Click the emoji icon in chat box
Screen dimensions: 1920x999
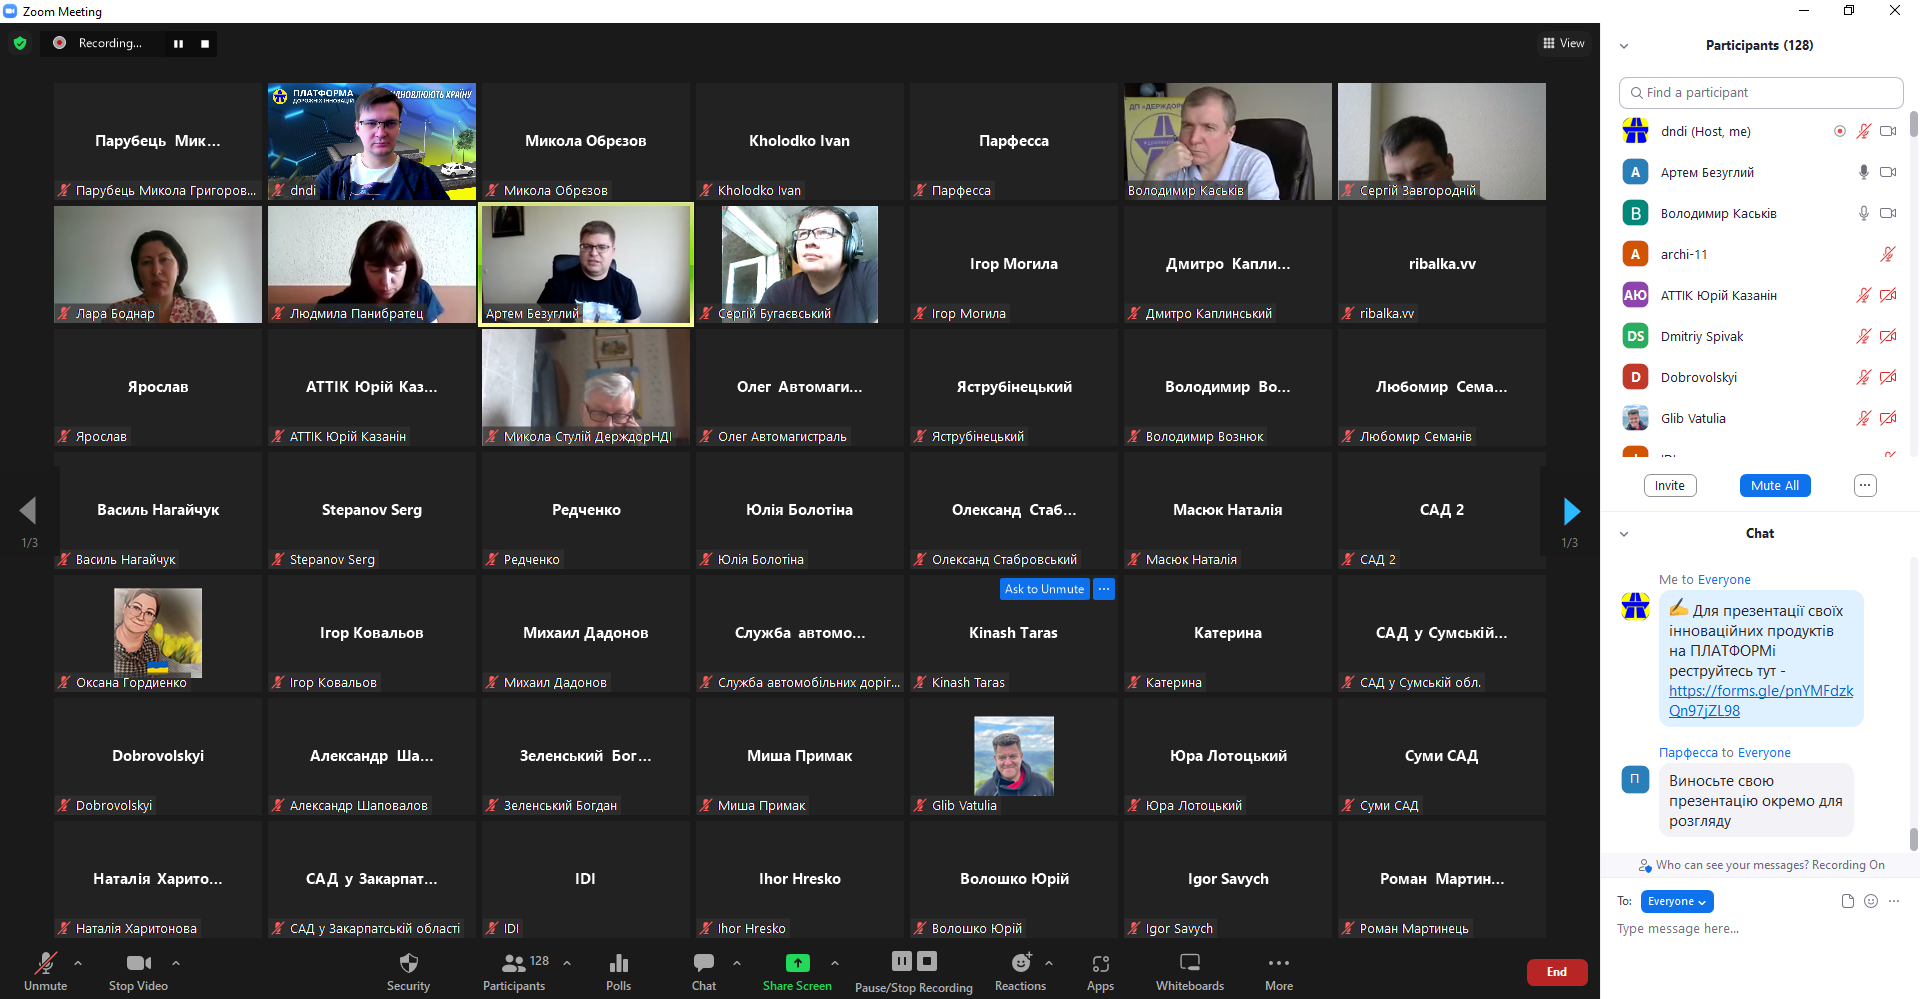click(x=1871, y=901)
